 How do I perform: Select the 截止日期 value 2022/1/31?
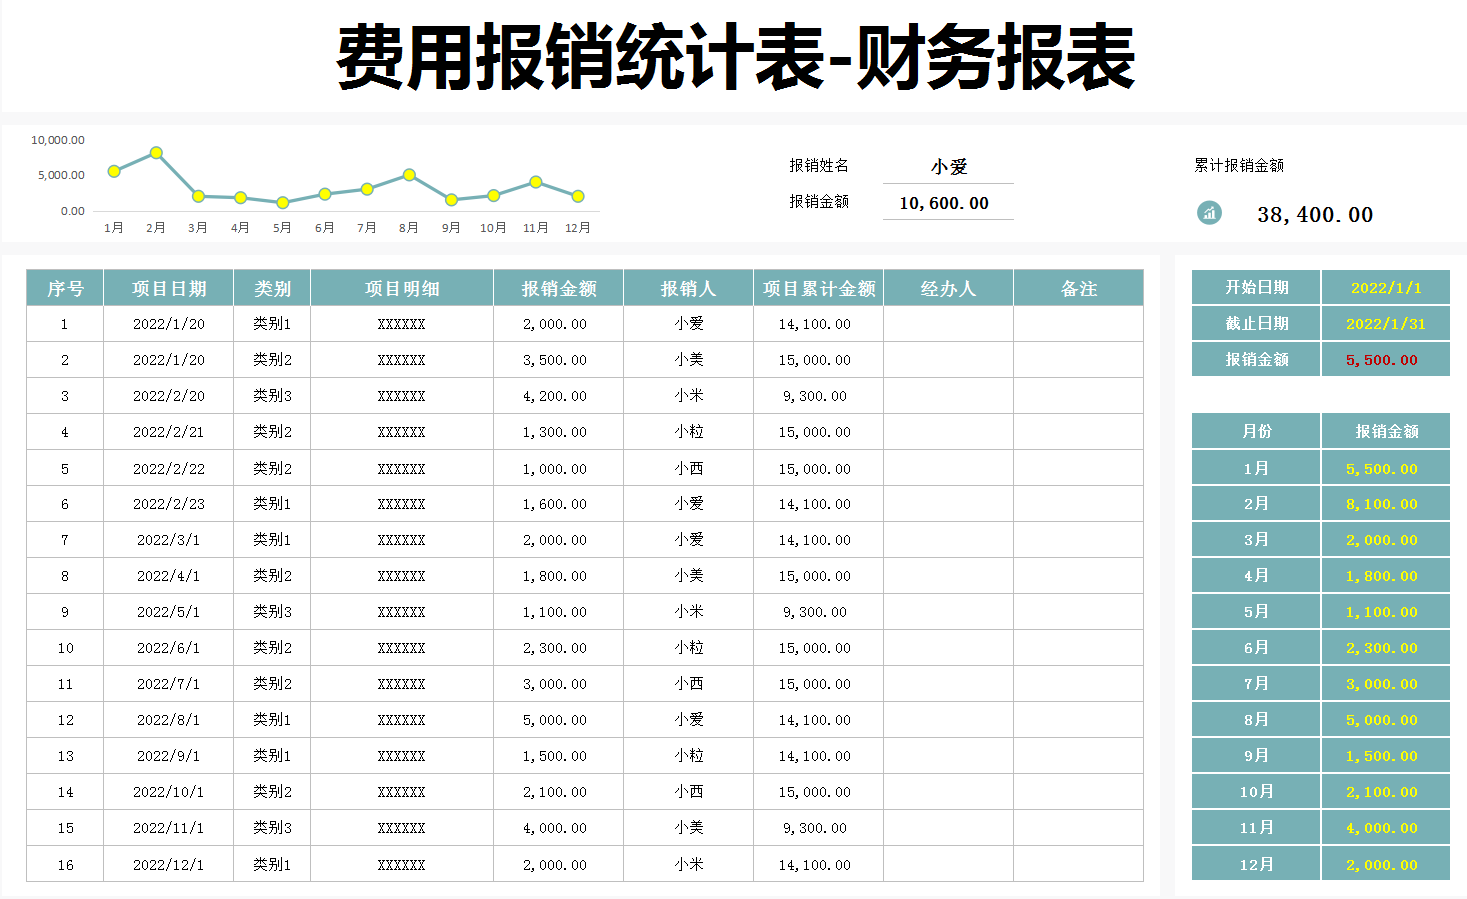tap(1385, 322)
